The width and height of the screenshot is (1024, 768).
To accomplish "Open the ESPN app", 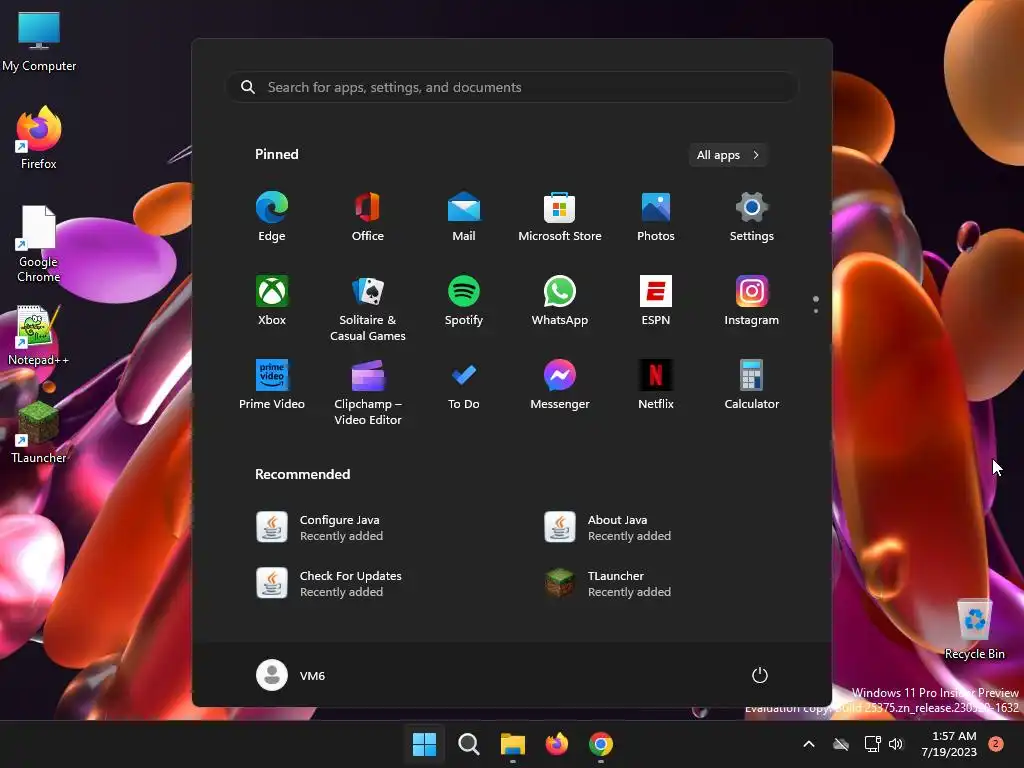I will point(656,300).
